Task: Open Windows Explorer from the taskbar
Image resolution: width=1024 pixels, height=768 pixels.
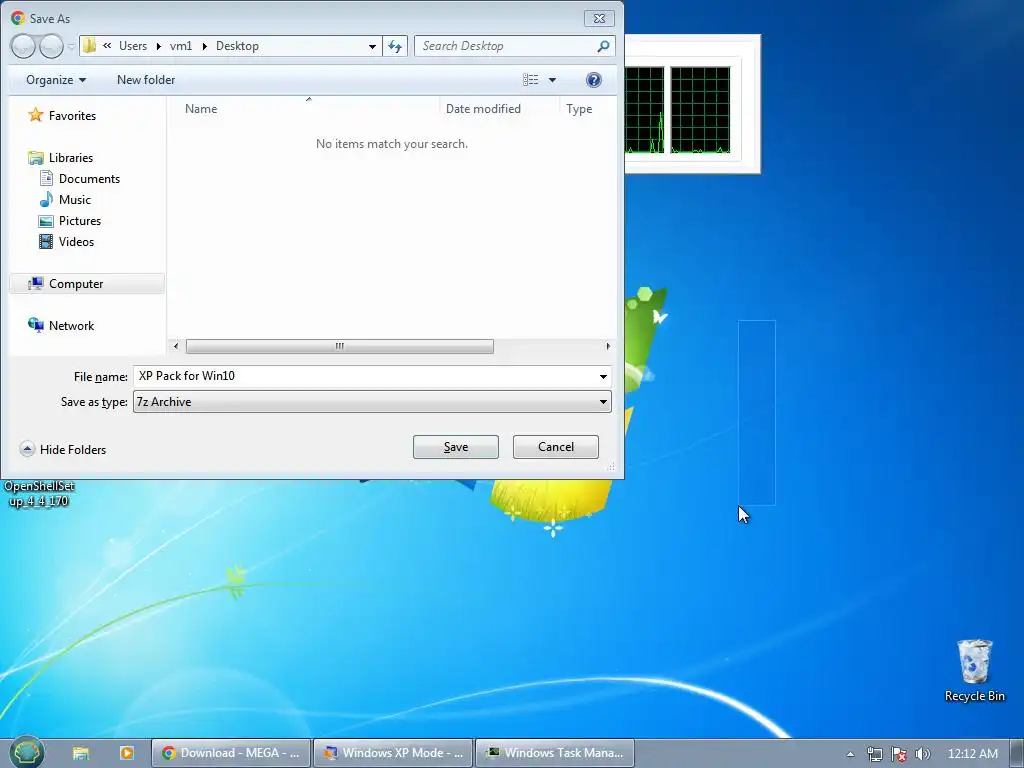Action: click(81, 753)
